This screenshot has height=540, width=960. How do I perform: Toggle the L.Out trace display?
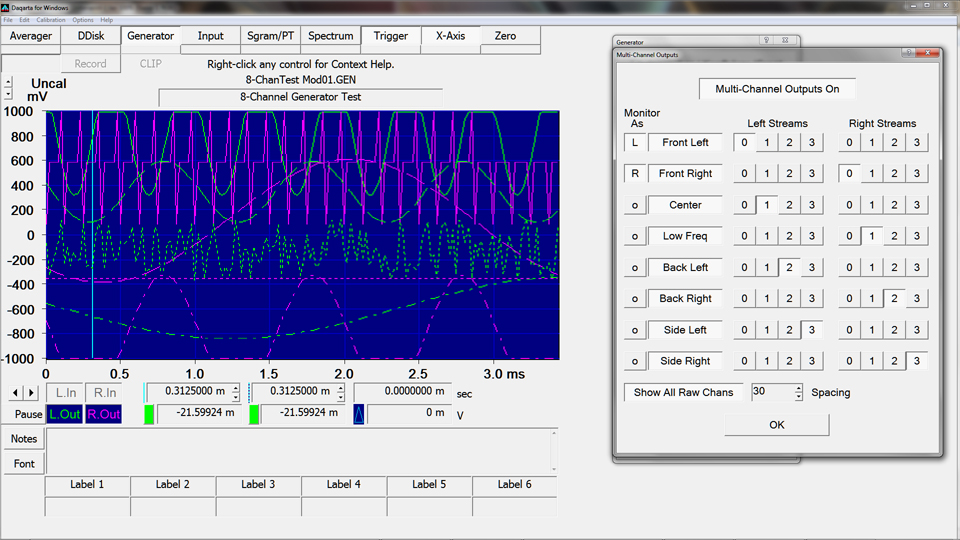pyautogui.click(x=65, y=414)
